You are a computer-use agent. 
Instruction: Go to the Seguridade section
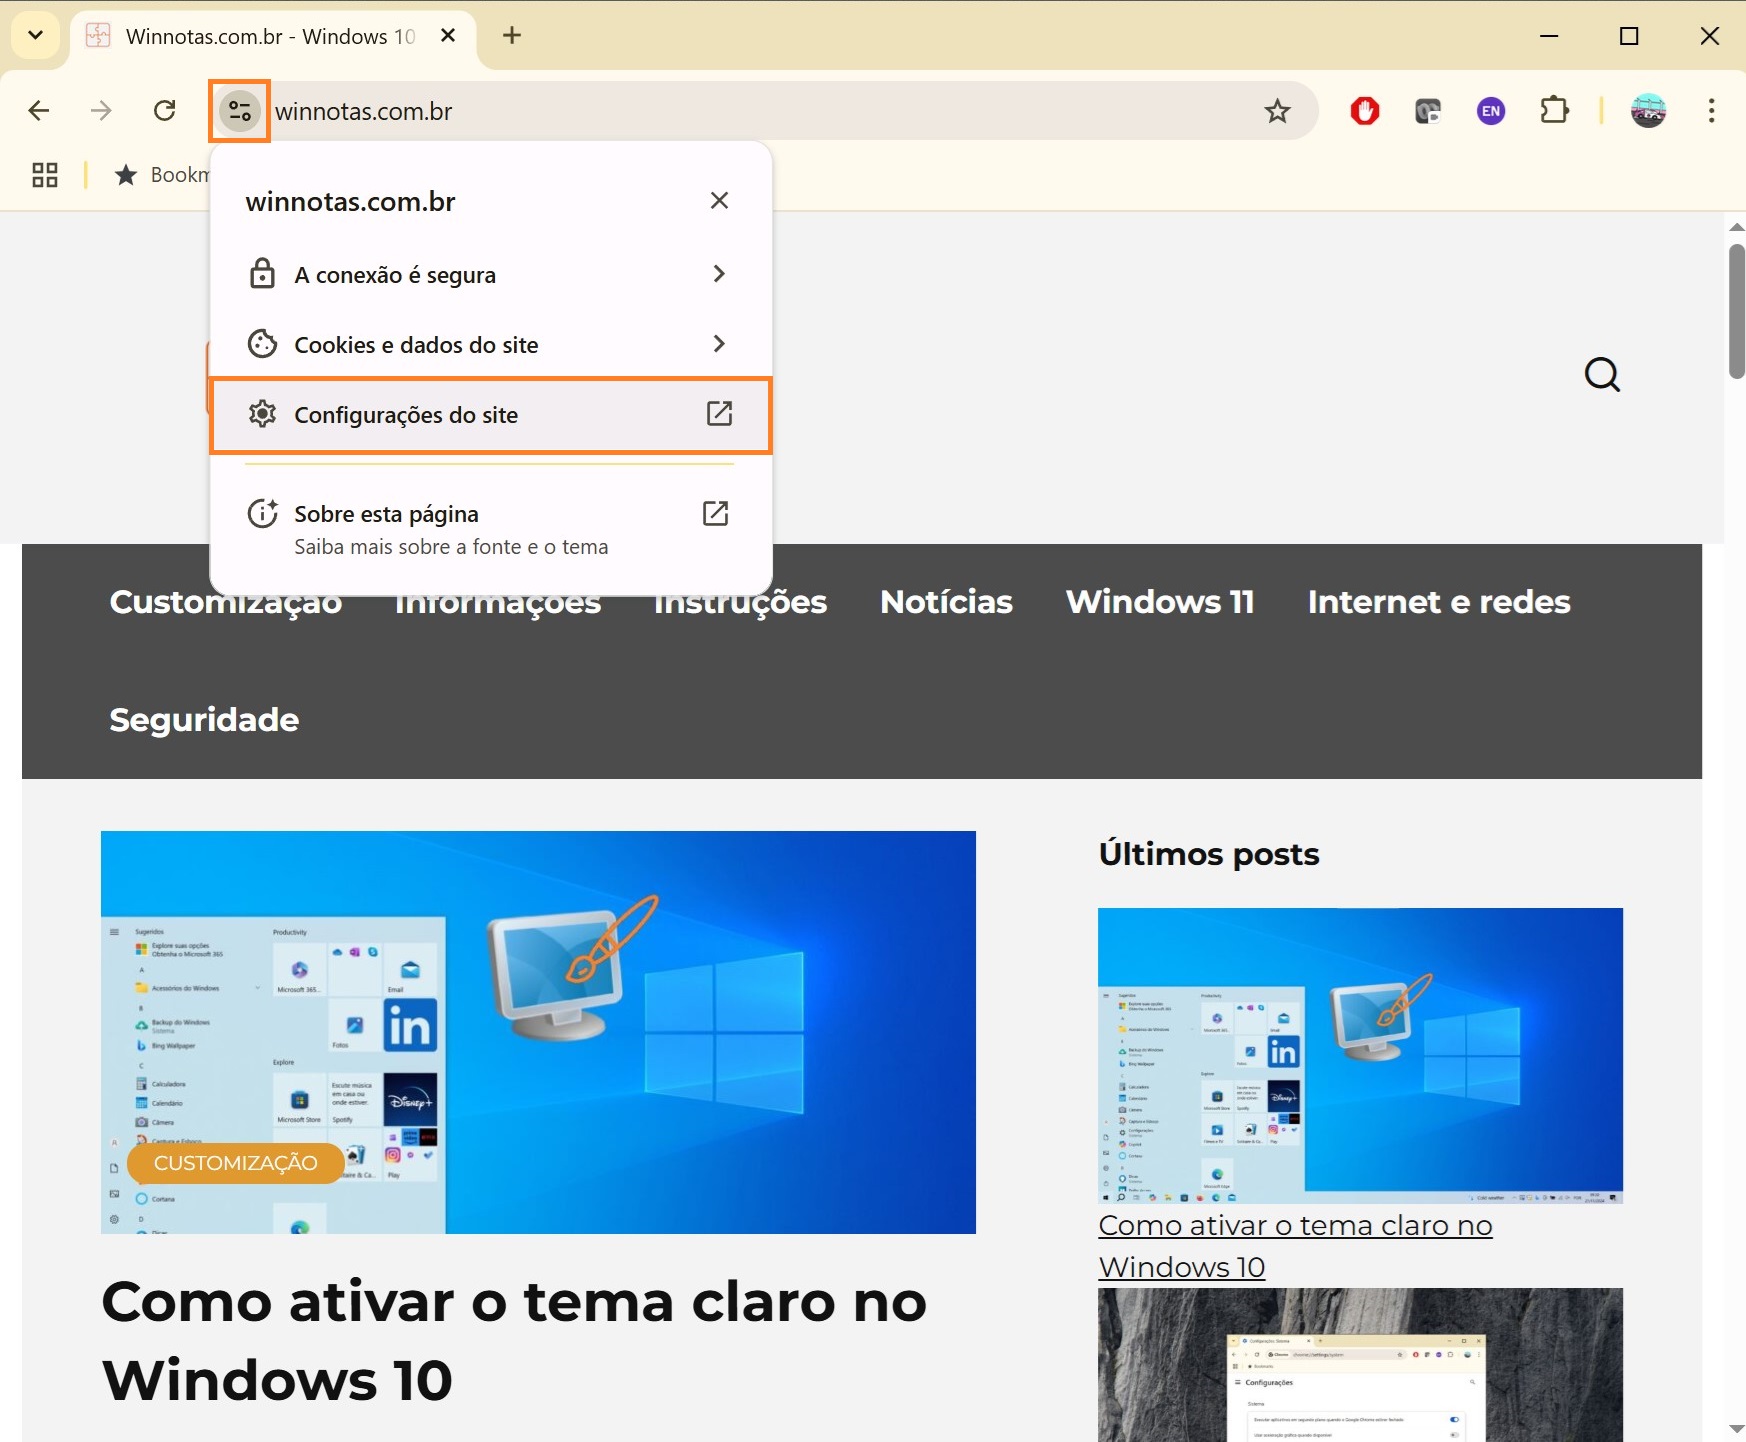click(x=204, y=720)
